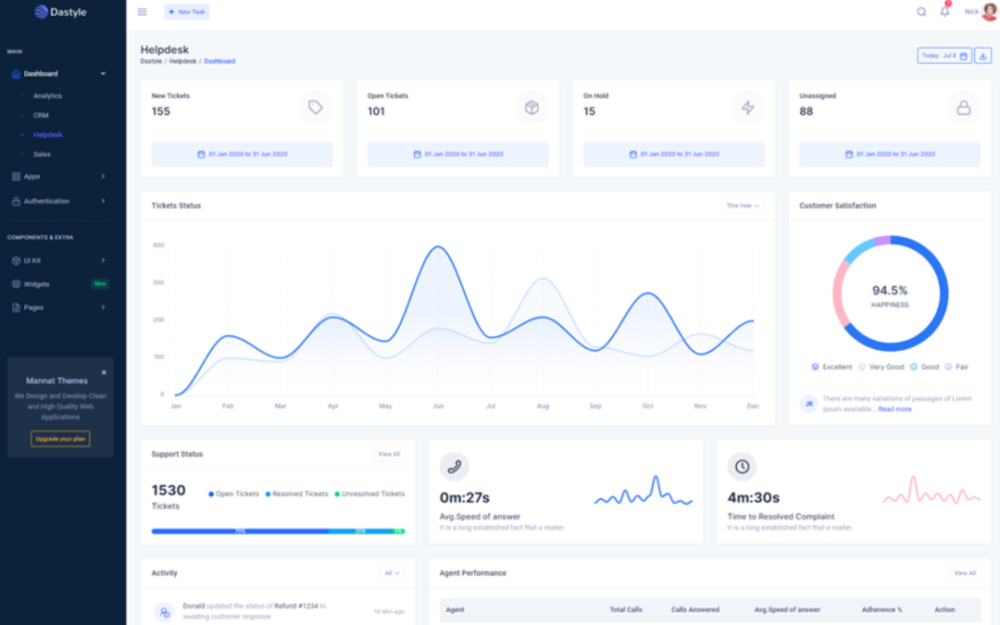Toggle the Open Tickets legend entry

[x=233, y=494]
